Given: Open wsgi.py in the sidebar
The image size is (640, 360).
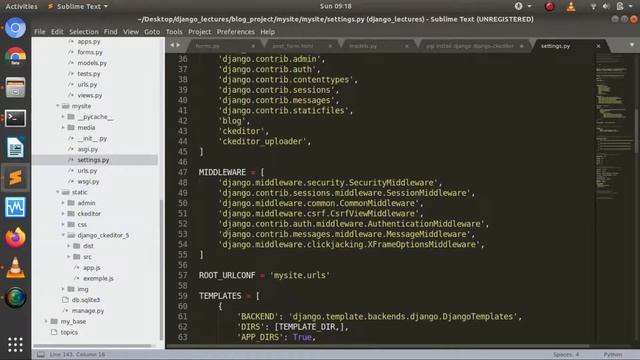Looking at the screenshot, I should tap(88, 182).
